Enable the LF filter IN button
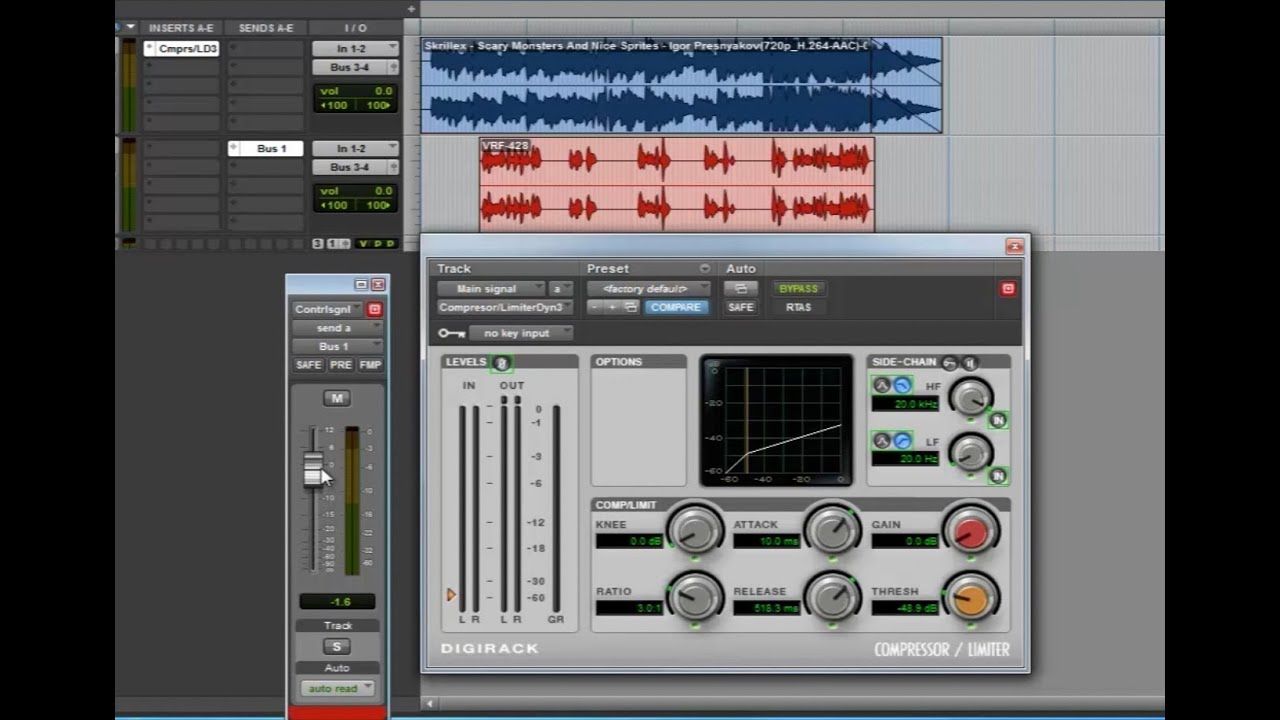This screenshot has height=720, width=1280. pos(997,476)
